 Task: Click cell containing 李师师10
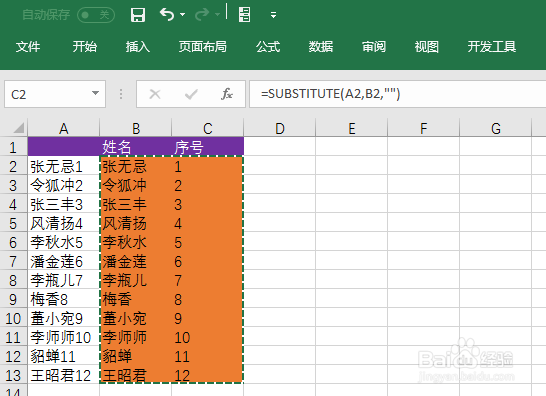tap(63, 337)
